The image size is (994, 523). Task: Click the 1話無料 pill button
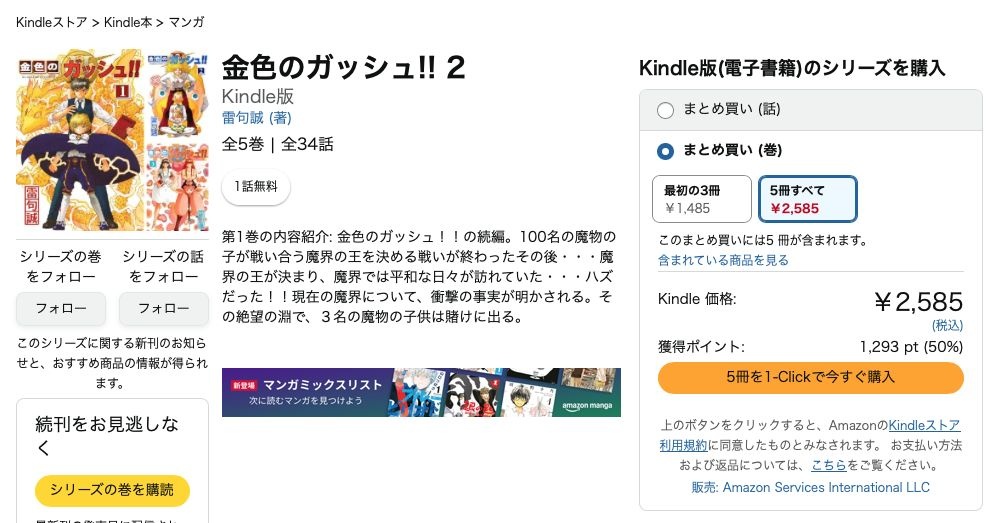point(256,187)
